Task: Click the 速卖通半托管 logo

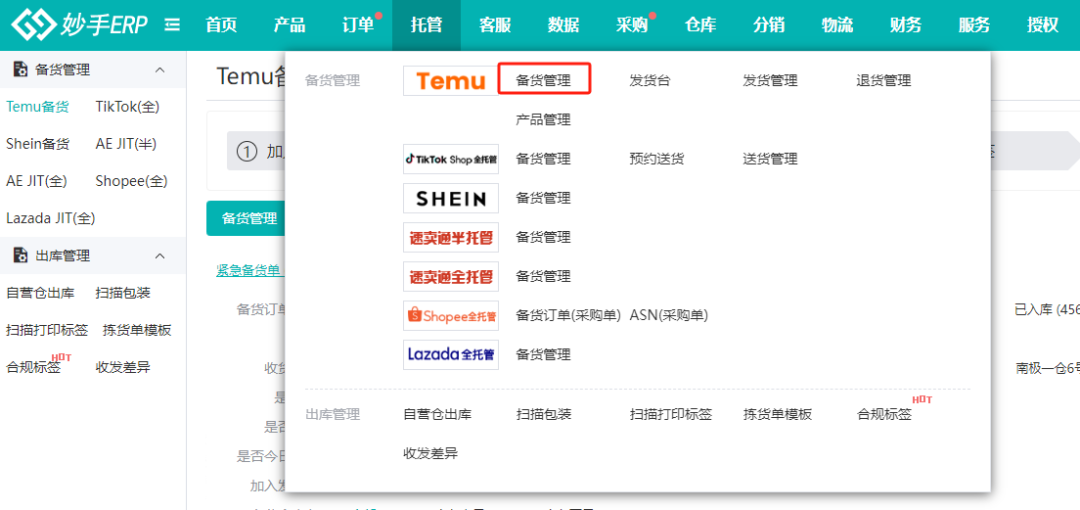Action: [x=450, y=238]
